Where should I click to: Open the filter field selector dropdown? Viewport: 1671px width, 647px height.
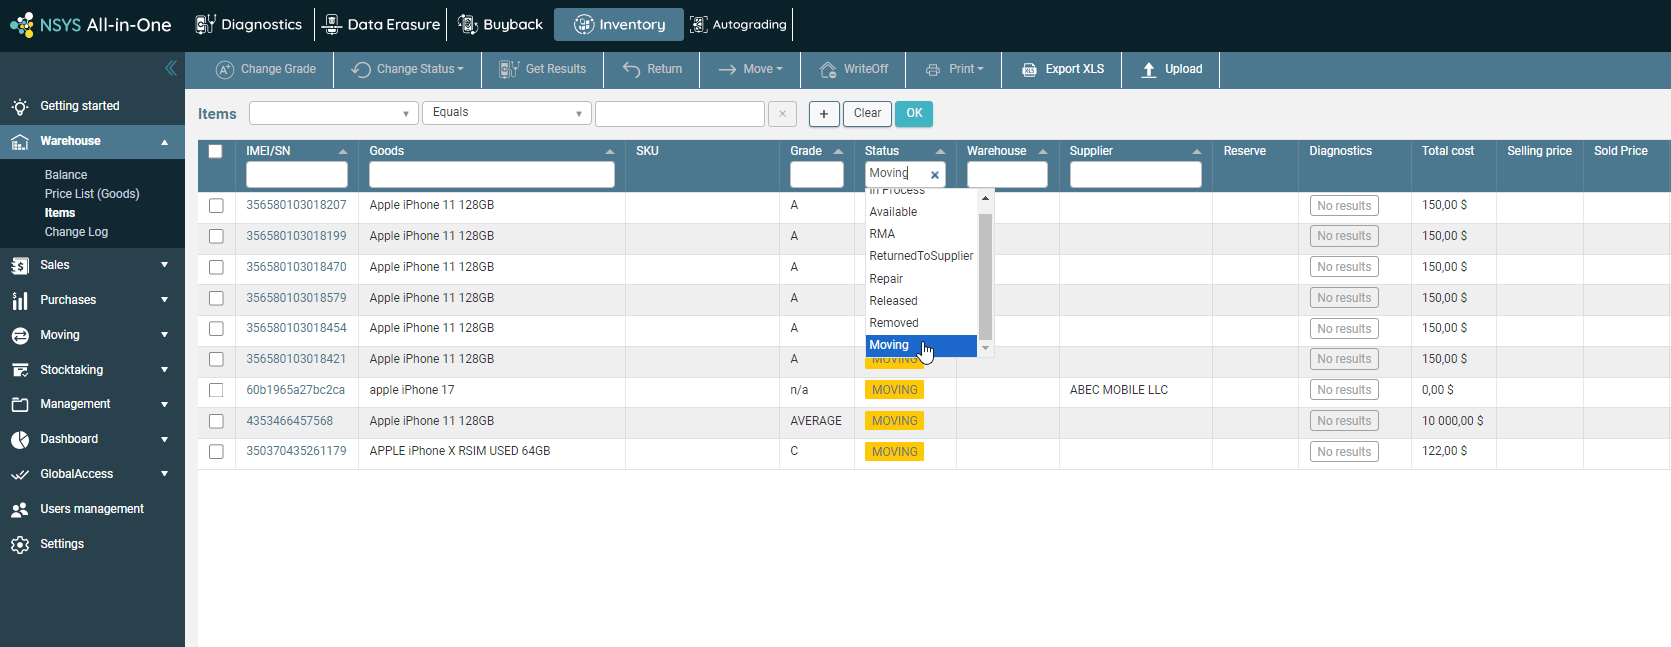[x=334, y=114]
